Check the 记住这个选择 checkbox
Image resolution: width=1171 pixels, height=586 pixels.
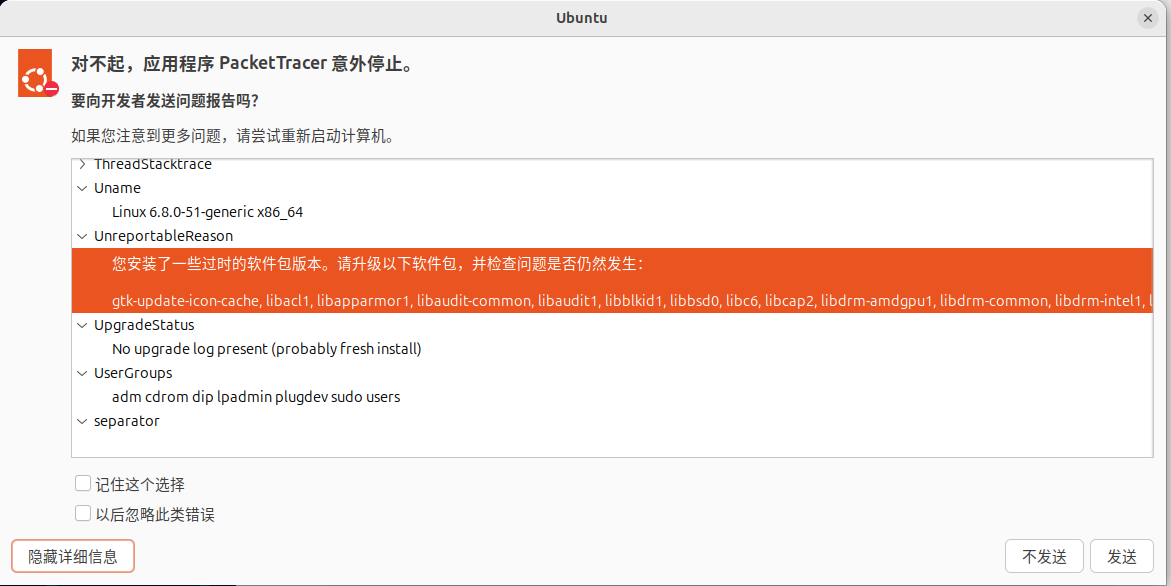click(x=83, y=484)
